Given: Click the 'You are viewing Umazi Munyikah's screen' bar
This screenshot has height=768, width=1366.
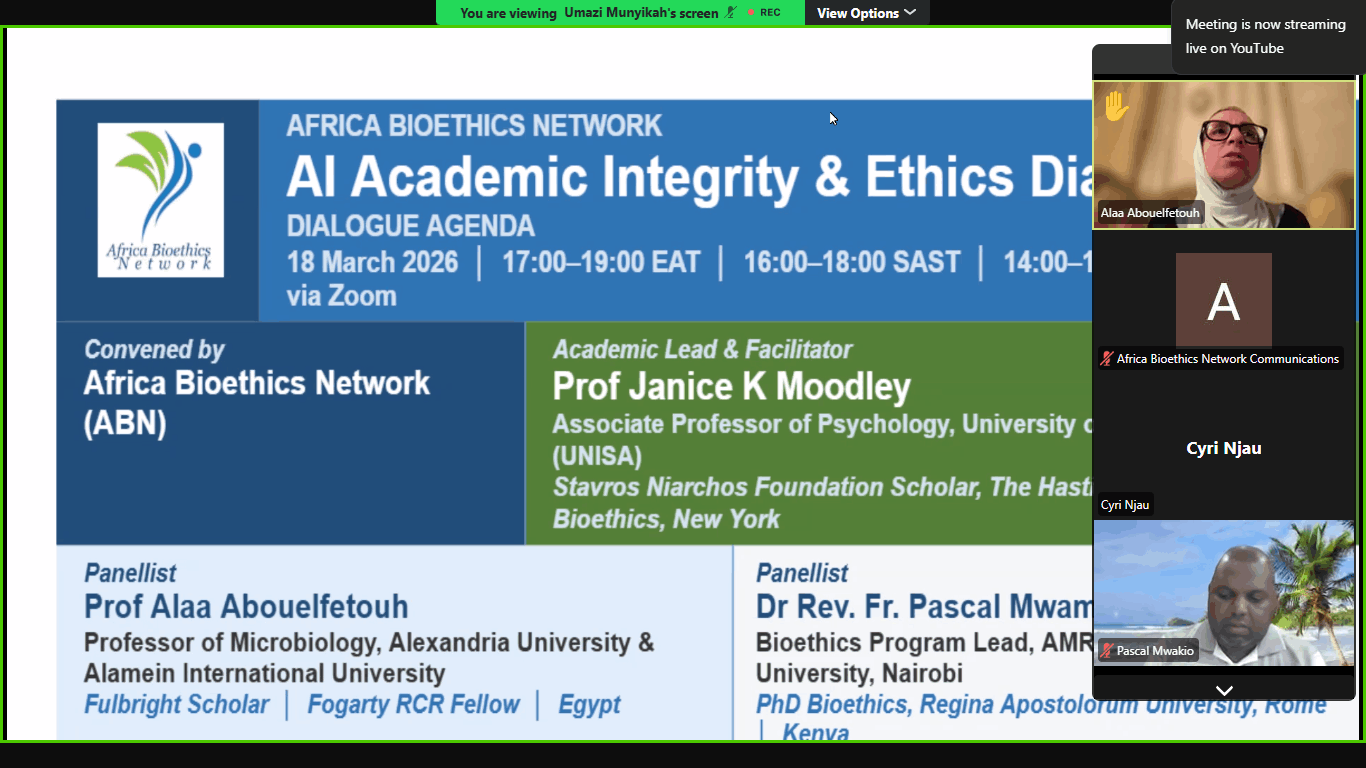Looking at the screenshot, I should coord(620,13).
